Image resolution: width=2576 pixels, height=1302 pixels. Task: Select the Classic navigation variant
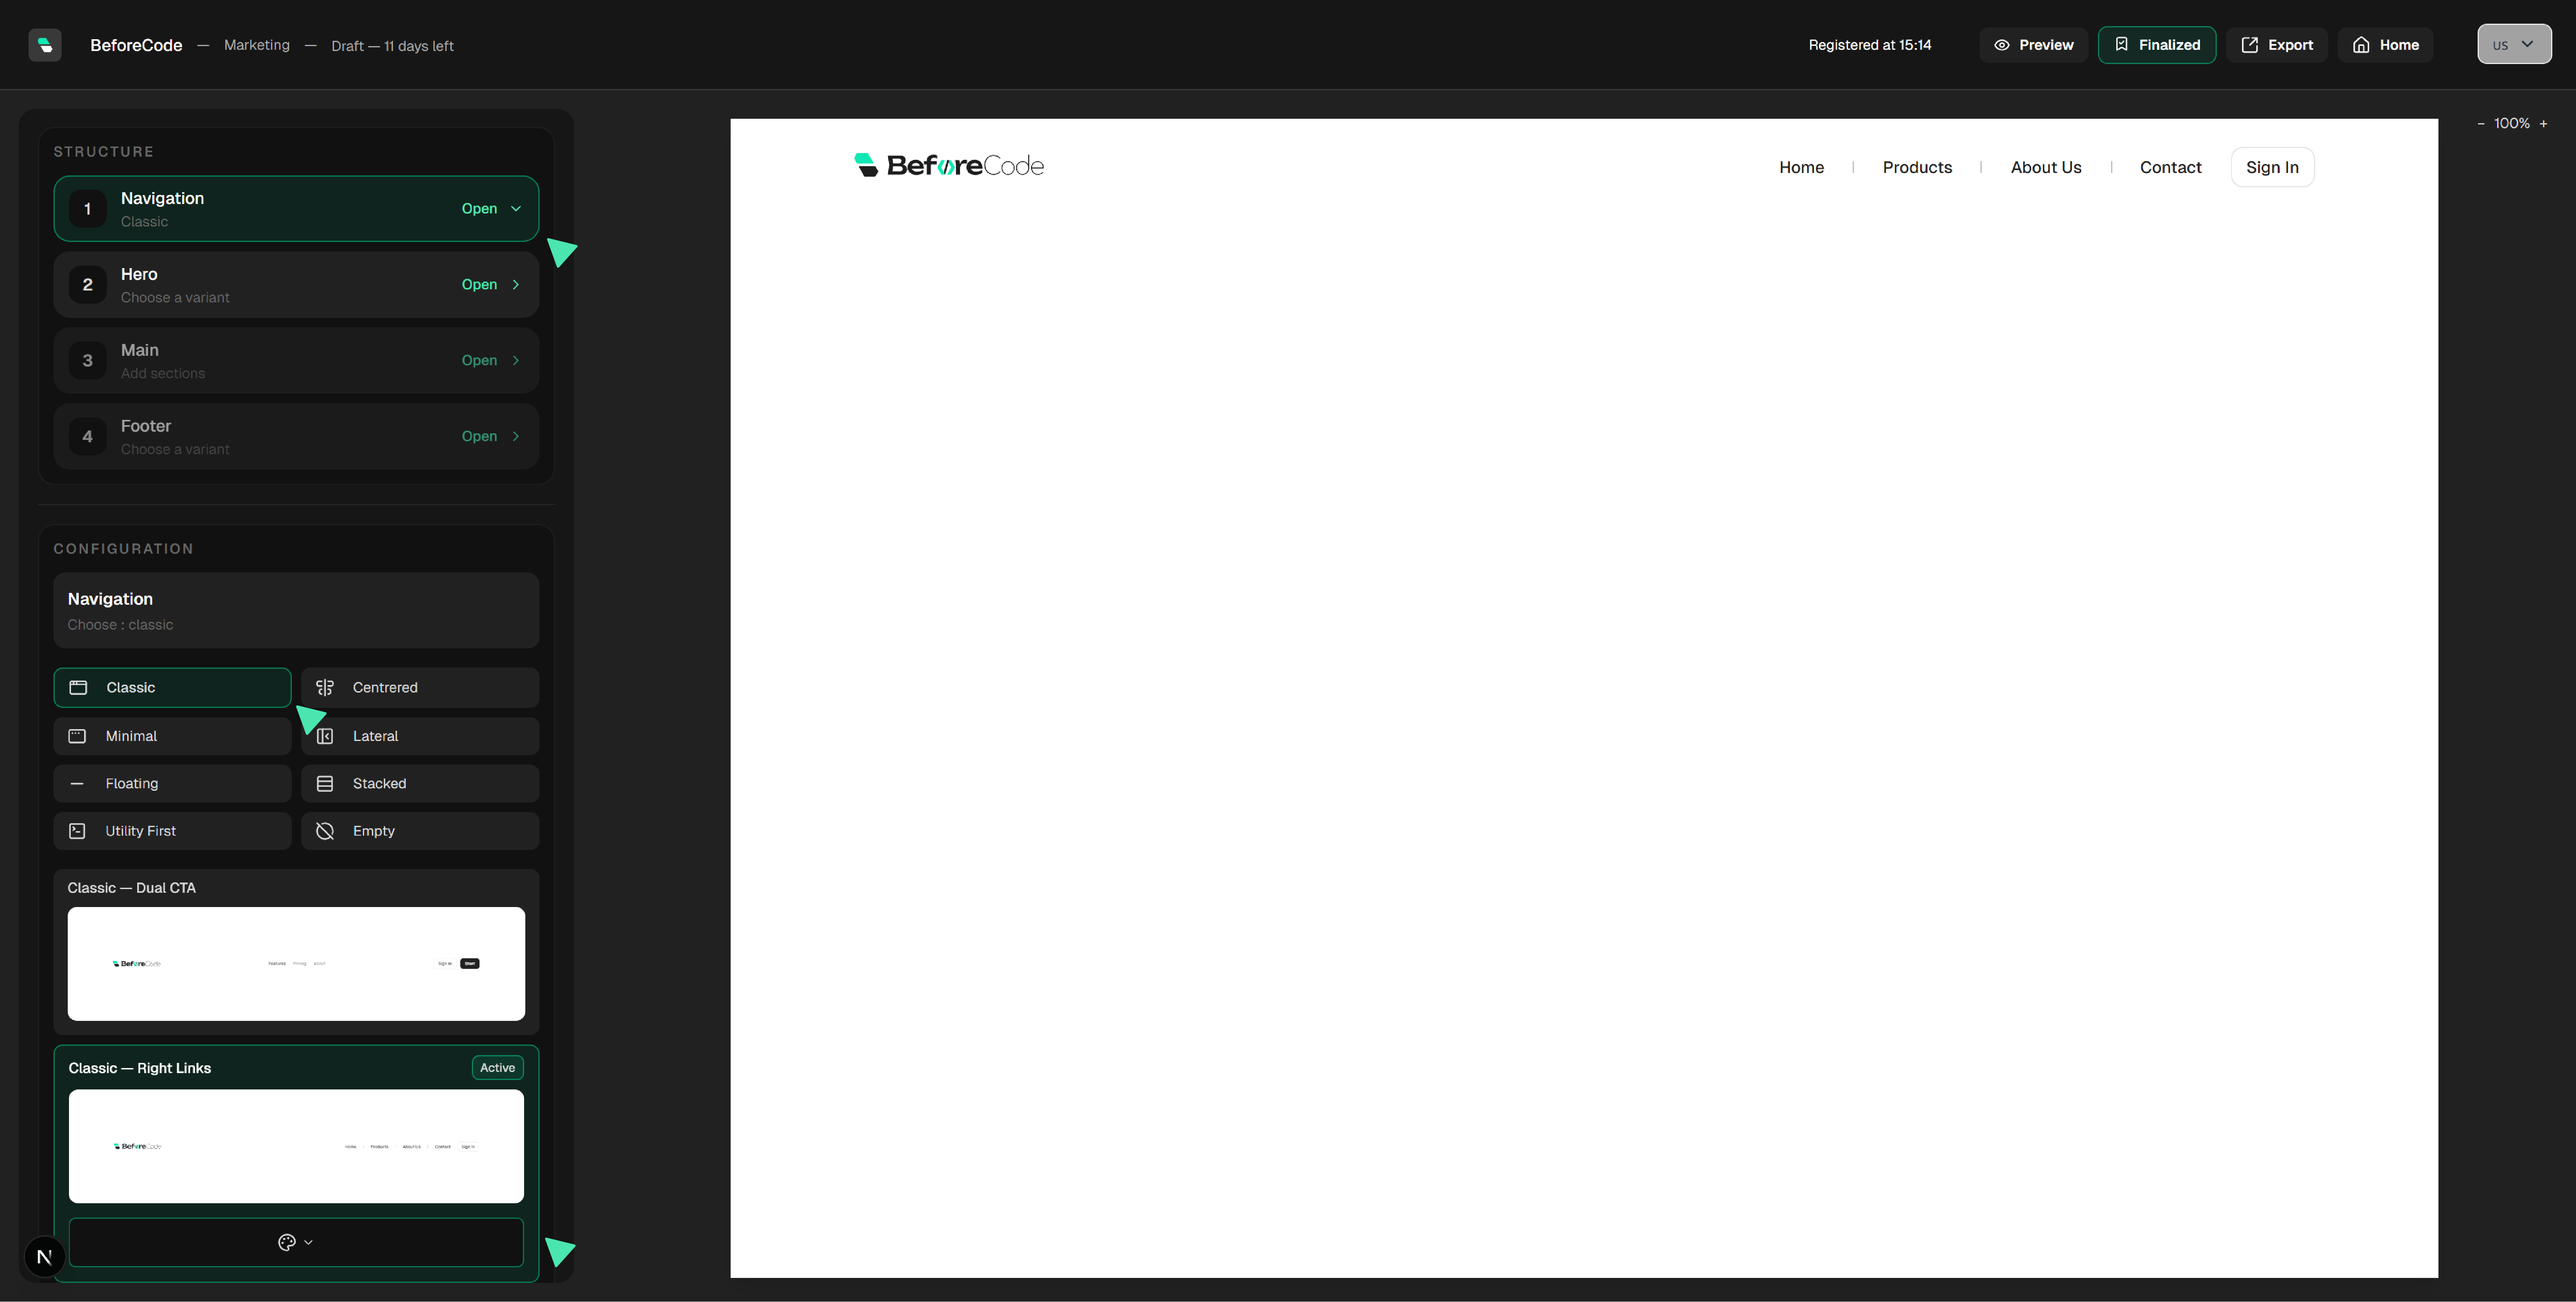click(x=172, y=688)
